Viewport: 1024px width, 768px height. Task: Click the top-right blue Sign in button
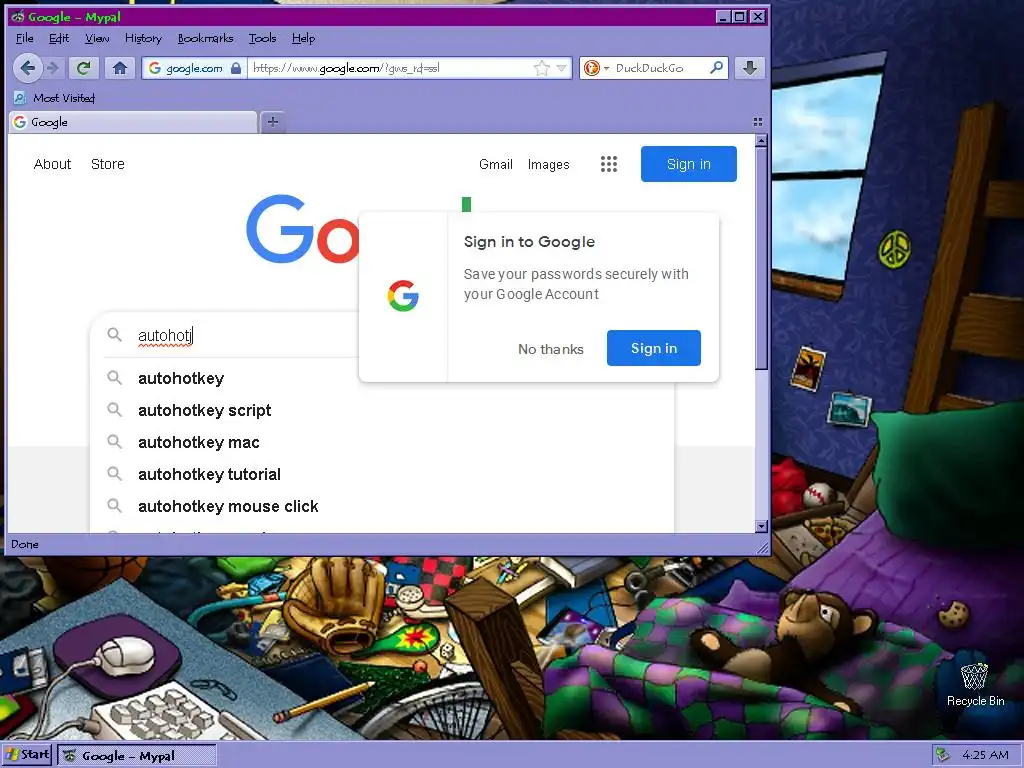[688, 164]
